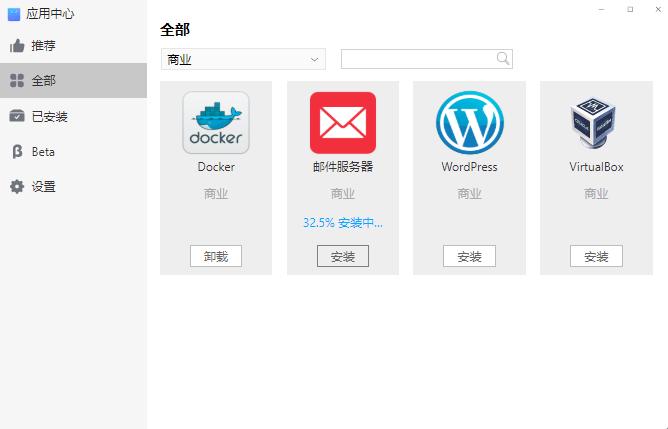Click the grid icon beside 全部
Screen dimensions: 668x429
pyautogui.click(x=17, y=81)
